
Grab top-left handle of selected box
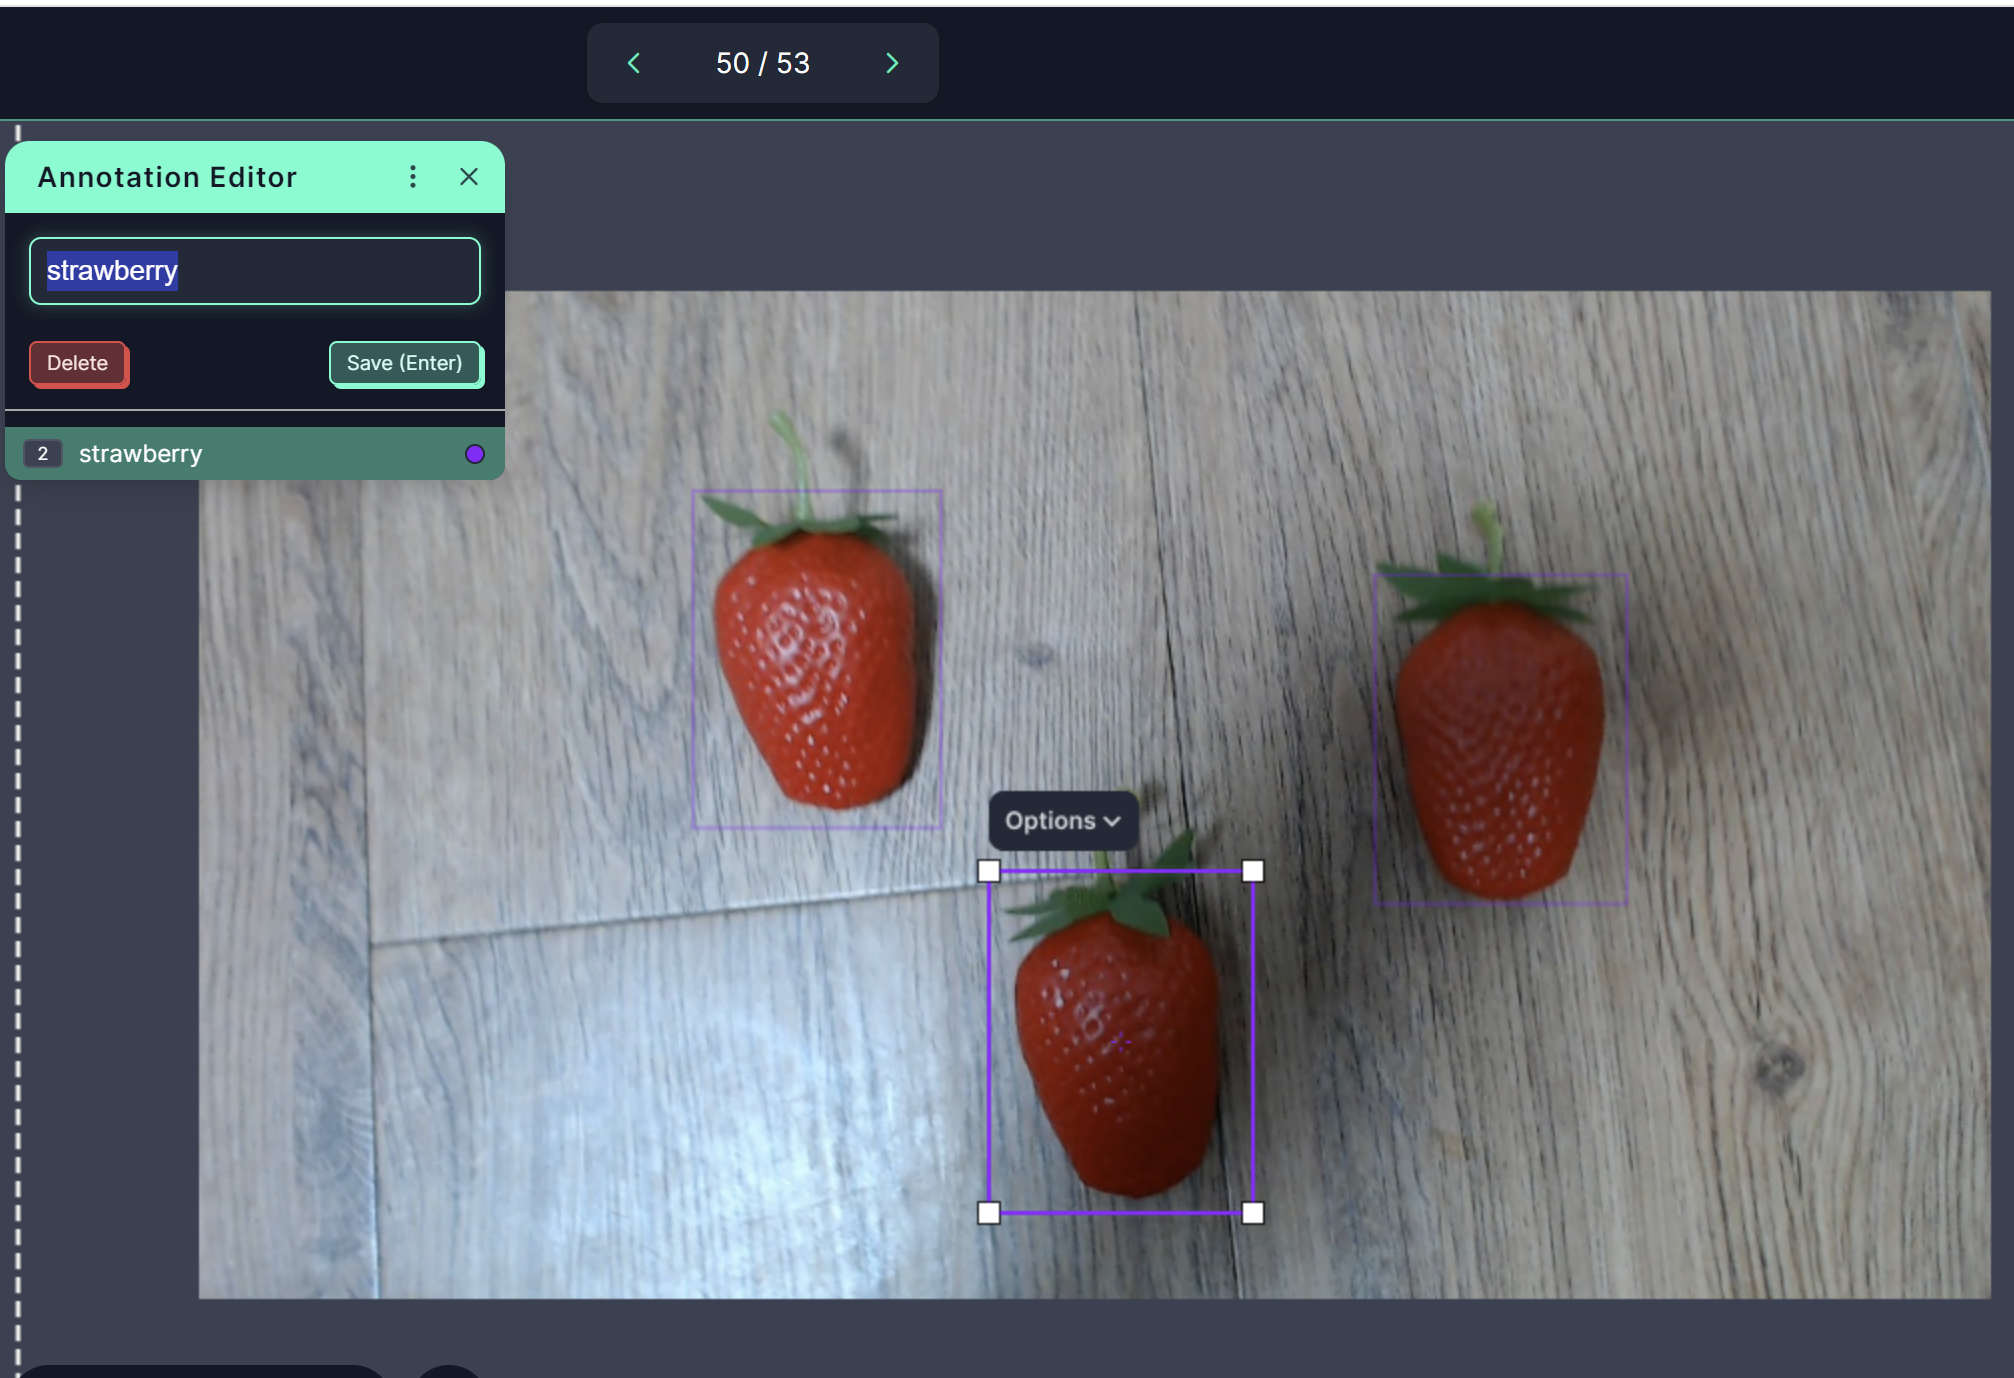[x=989, y=872]
